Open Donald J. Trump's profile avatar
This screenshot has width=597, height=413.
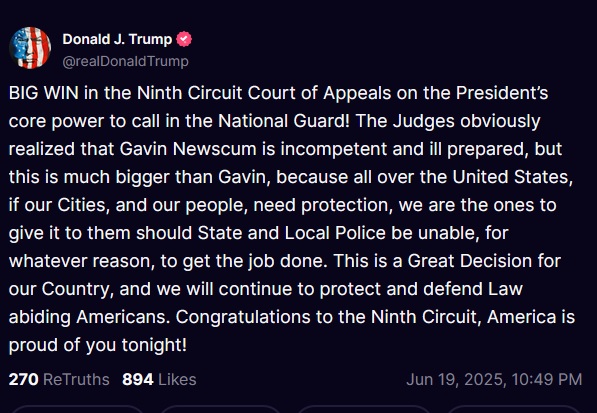(x=30, y=48)
